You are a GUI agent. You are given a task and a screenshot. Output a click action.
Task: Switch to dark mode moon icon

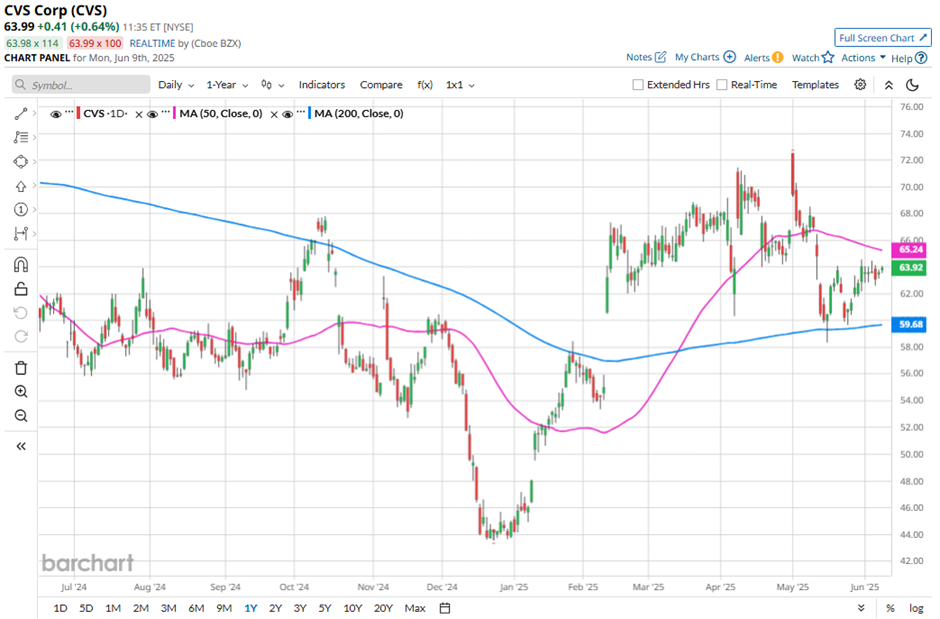(x=911, y=85)
